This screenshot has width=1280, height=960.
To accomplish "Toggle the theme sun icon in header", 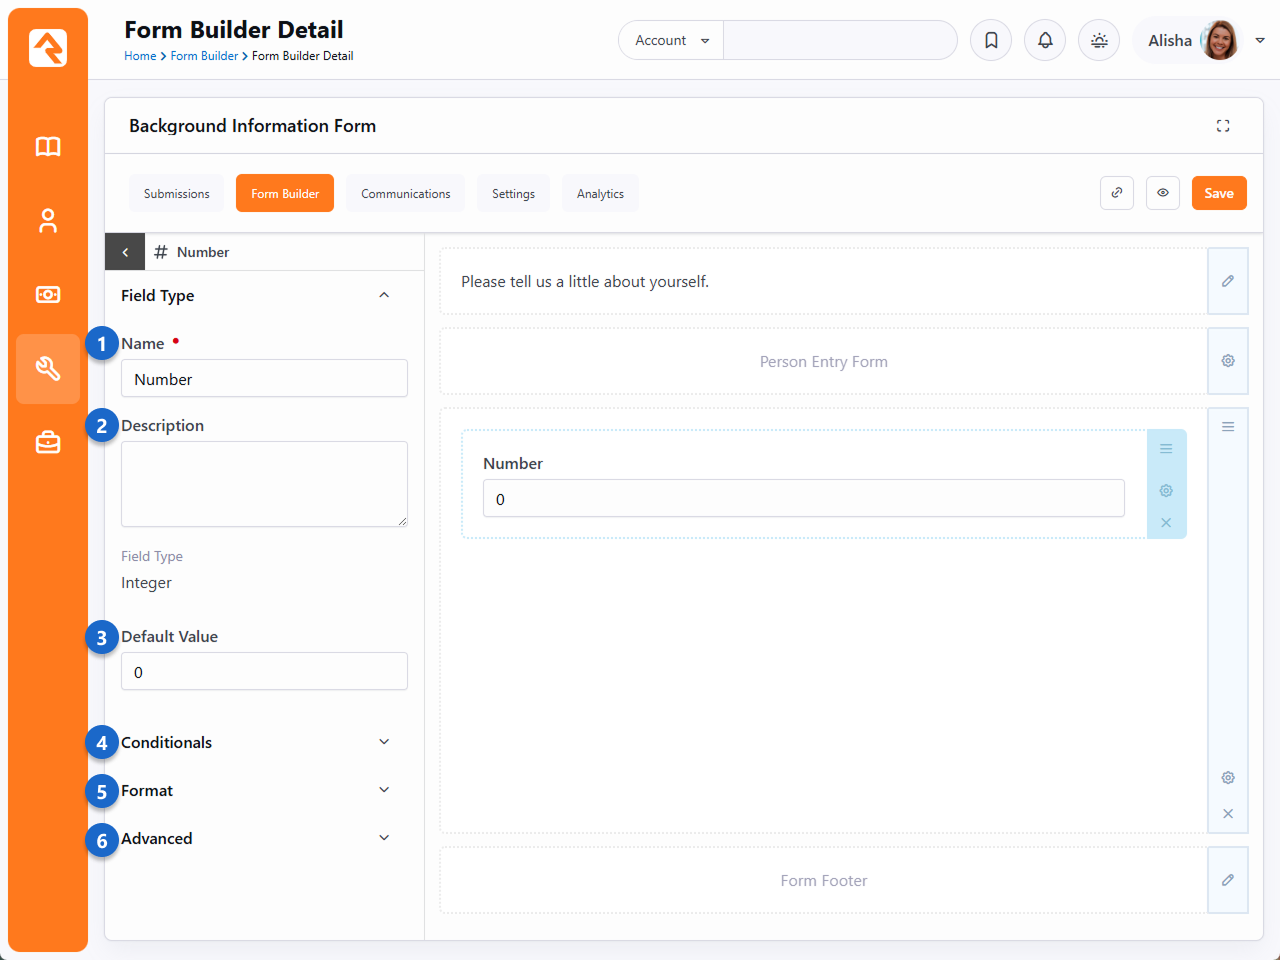I will [x=1099, y=41].
